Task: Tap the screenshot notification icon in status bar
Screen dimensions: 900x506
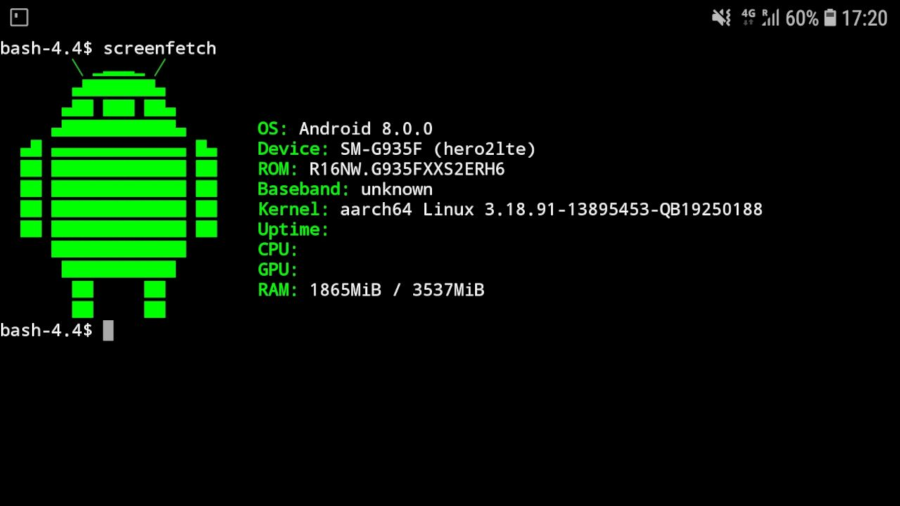Action: point(19,17)
